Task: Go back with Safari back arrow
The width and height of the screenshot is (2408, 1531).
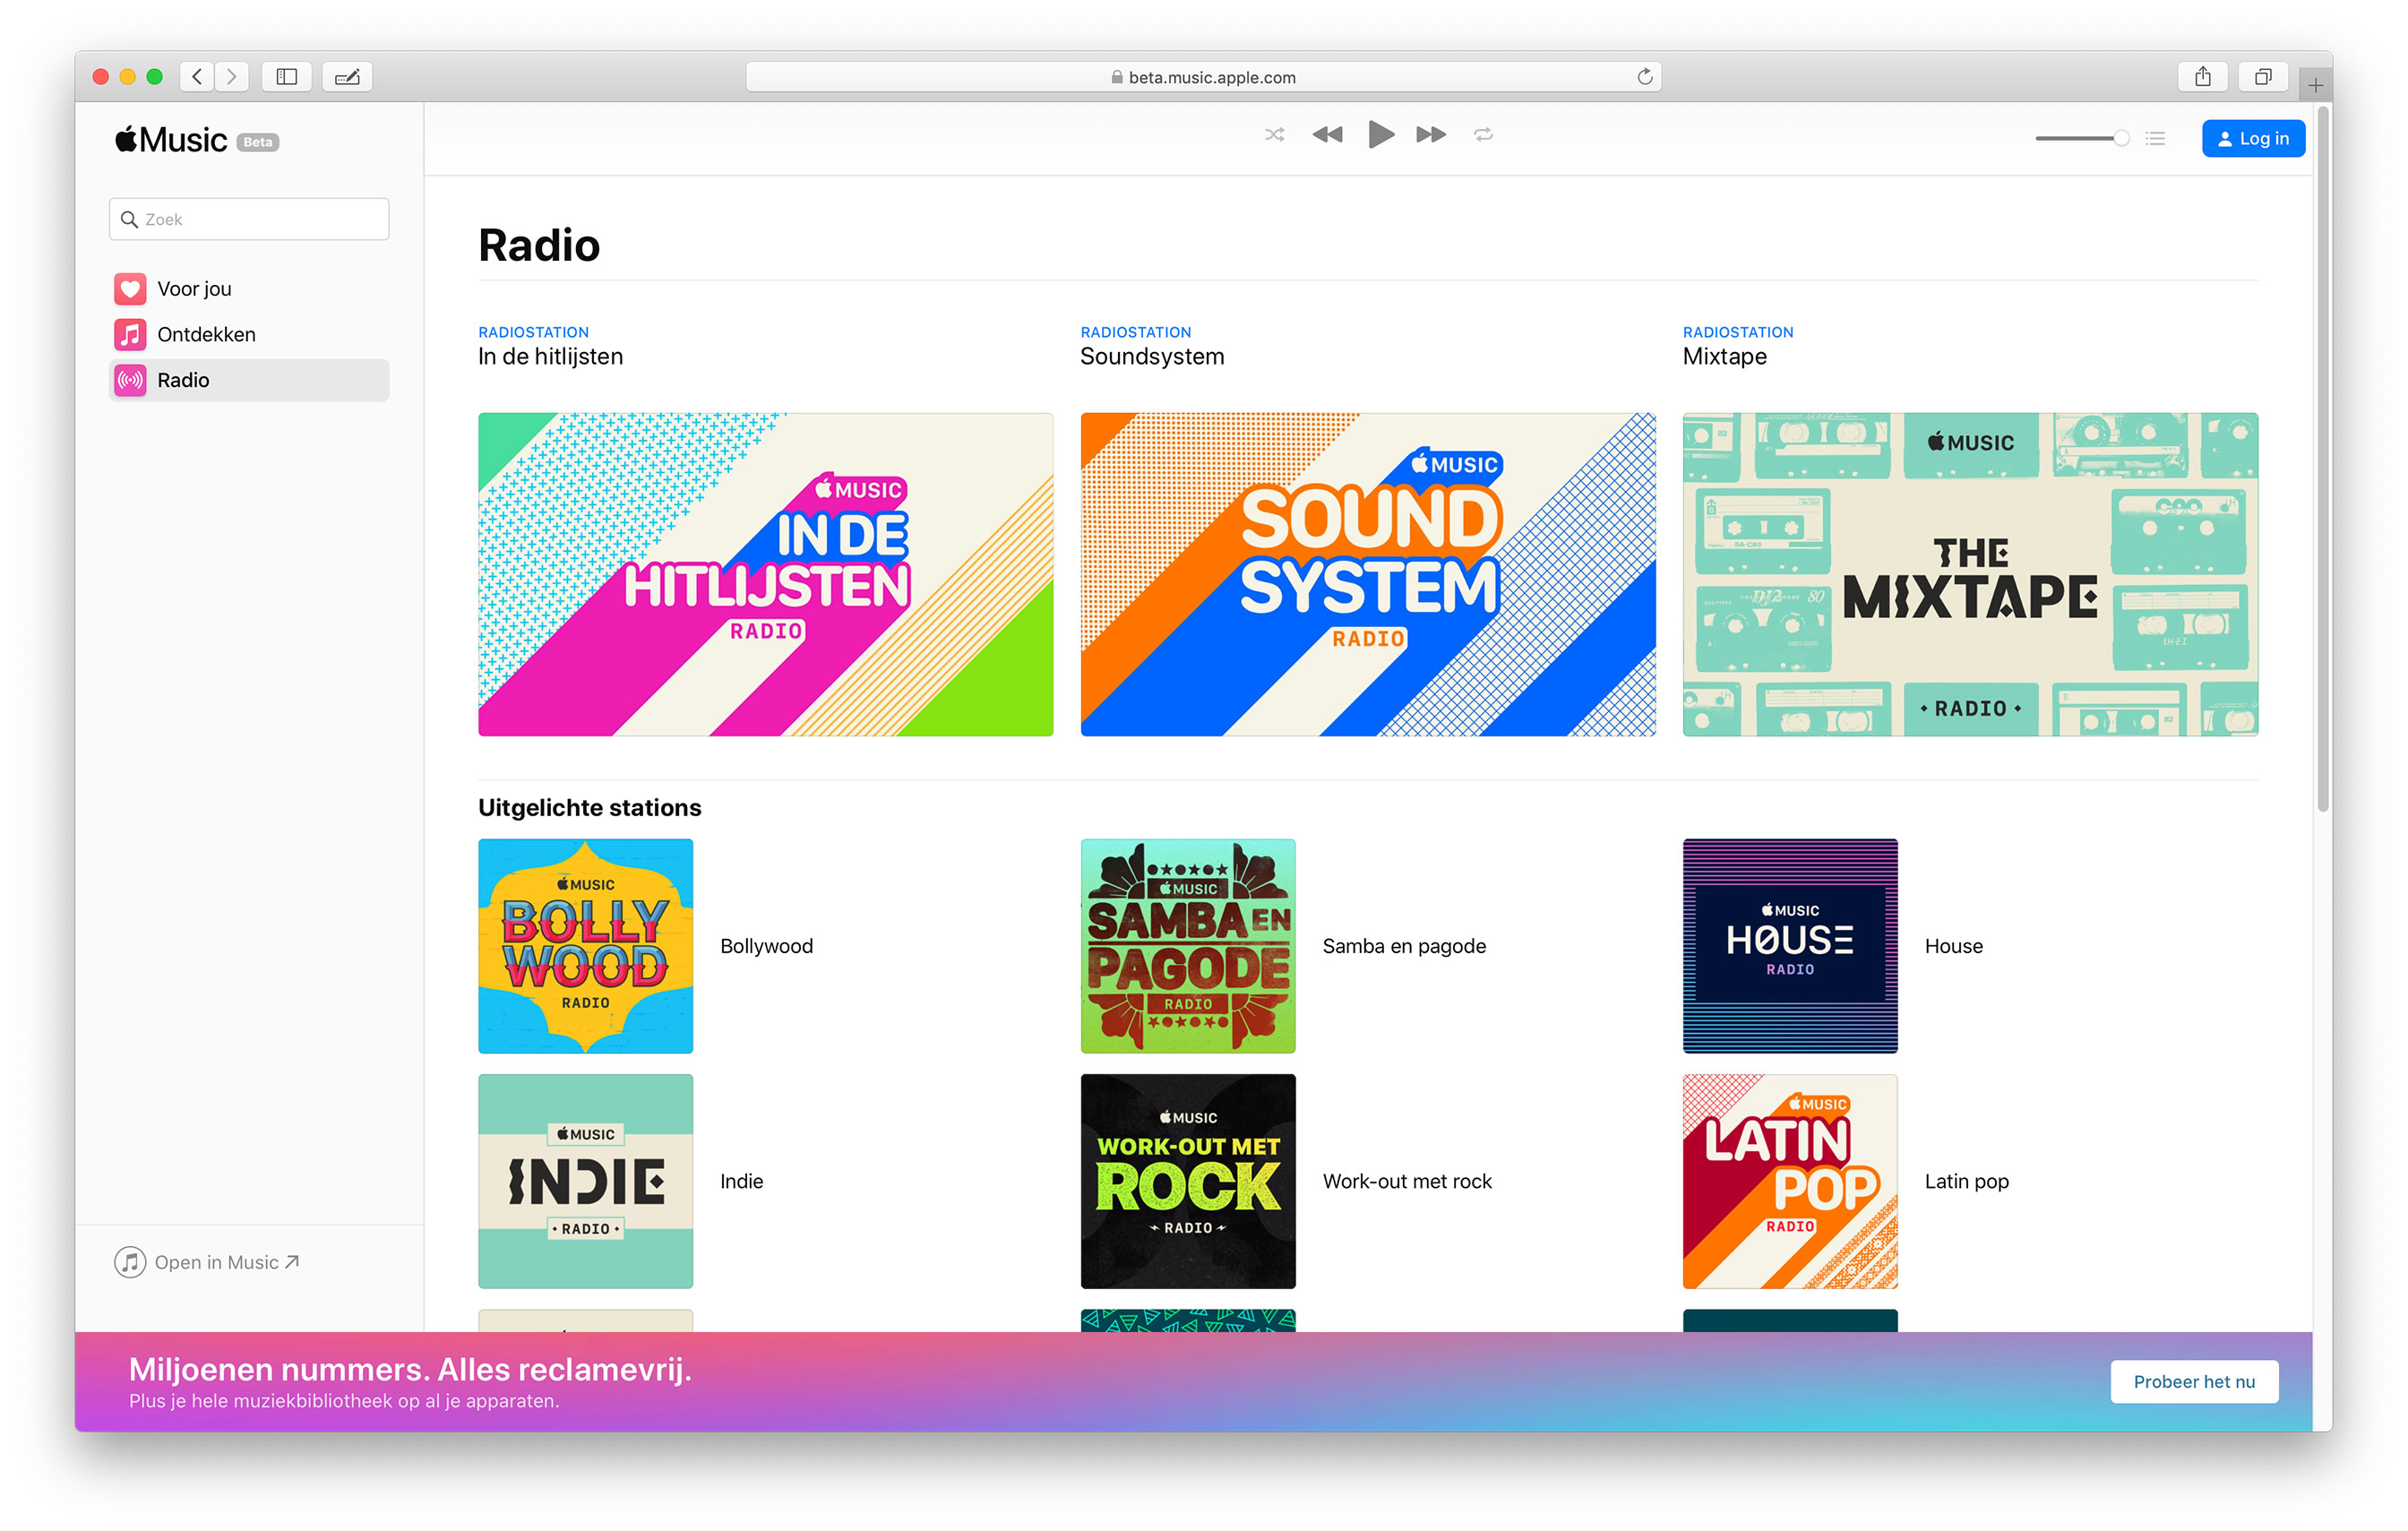Action: click(x=197, y=77)
